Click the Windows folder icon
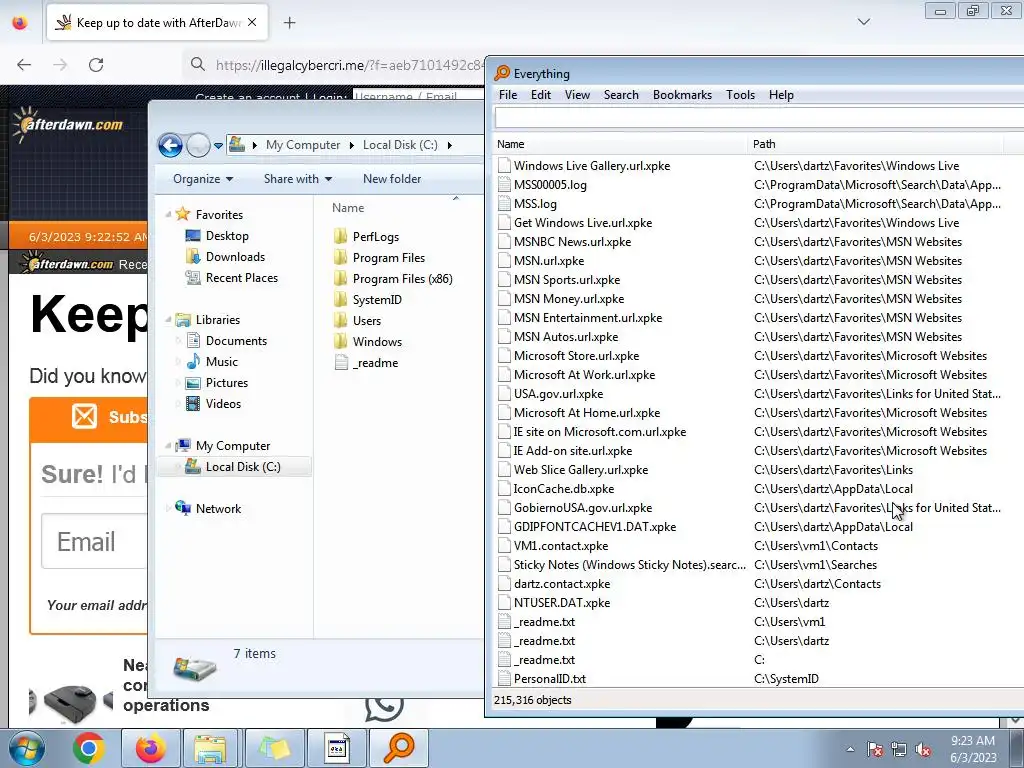The width and height of the screenshot is (1024, 768). (340, 342)
